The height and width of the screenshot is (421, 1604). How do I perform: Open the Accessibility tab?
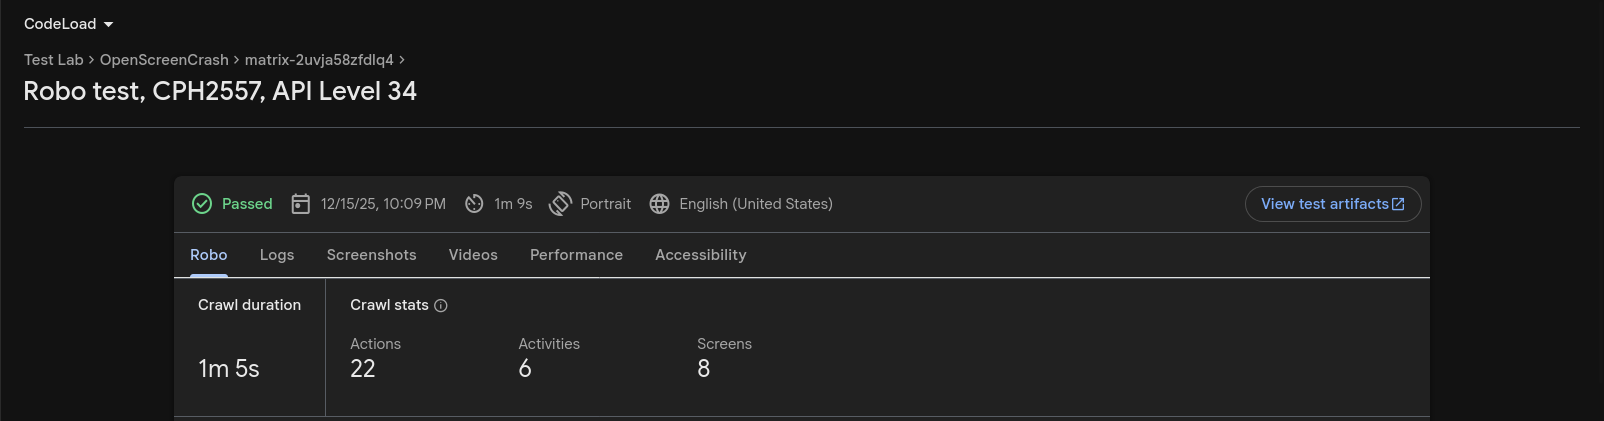(x=700, y=255)
